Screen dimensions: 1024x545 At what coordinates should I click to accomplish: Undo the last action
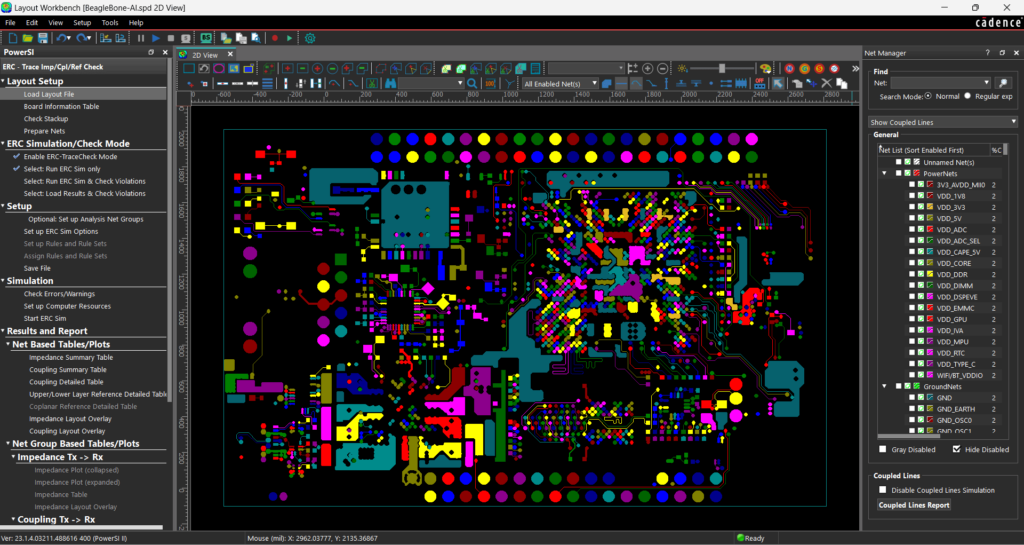[x=61, y=39]
